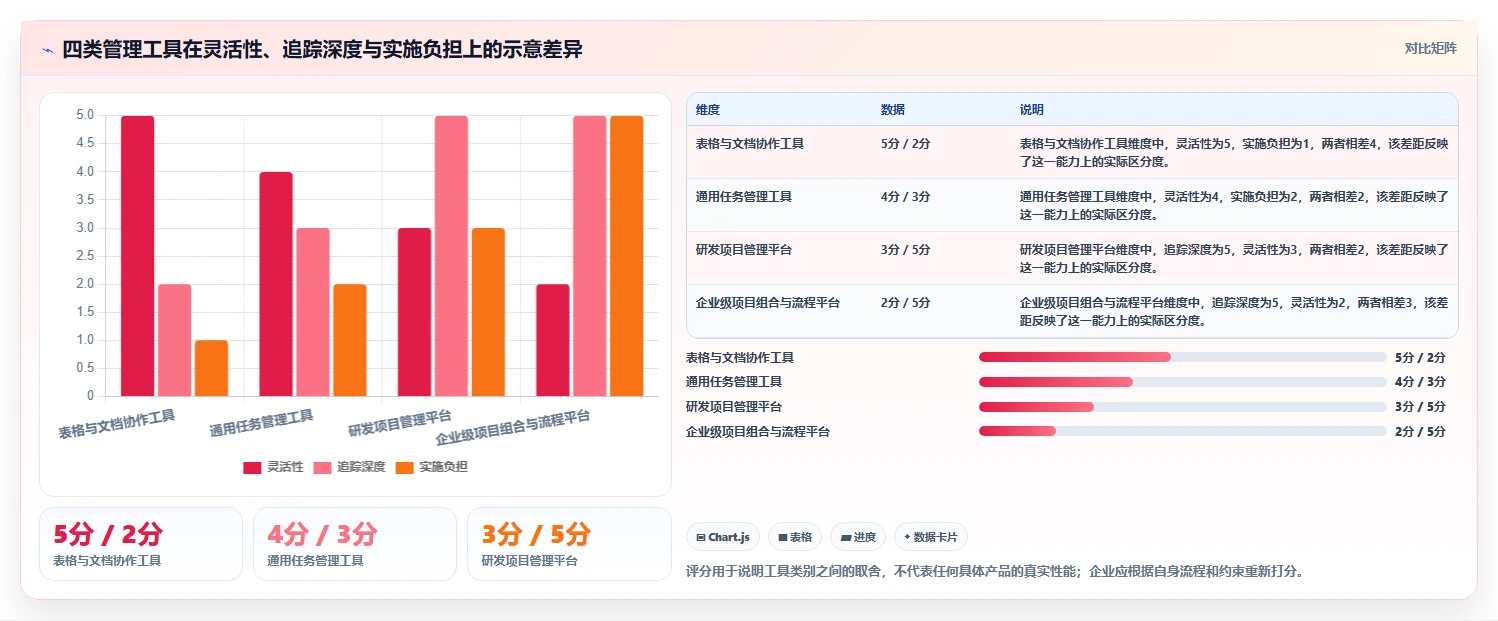The height and width of the screenshot is (621, 1498).
Task: Select the 企业级项目组合与流程平台 table row name
Action: 768,302
